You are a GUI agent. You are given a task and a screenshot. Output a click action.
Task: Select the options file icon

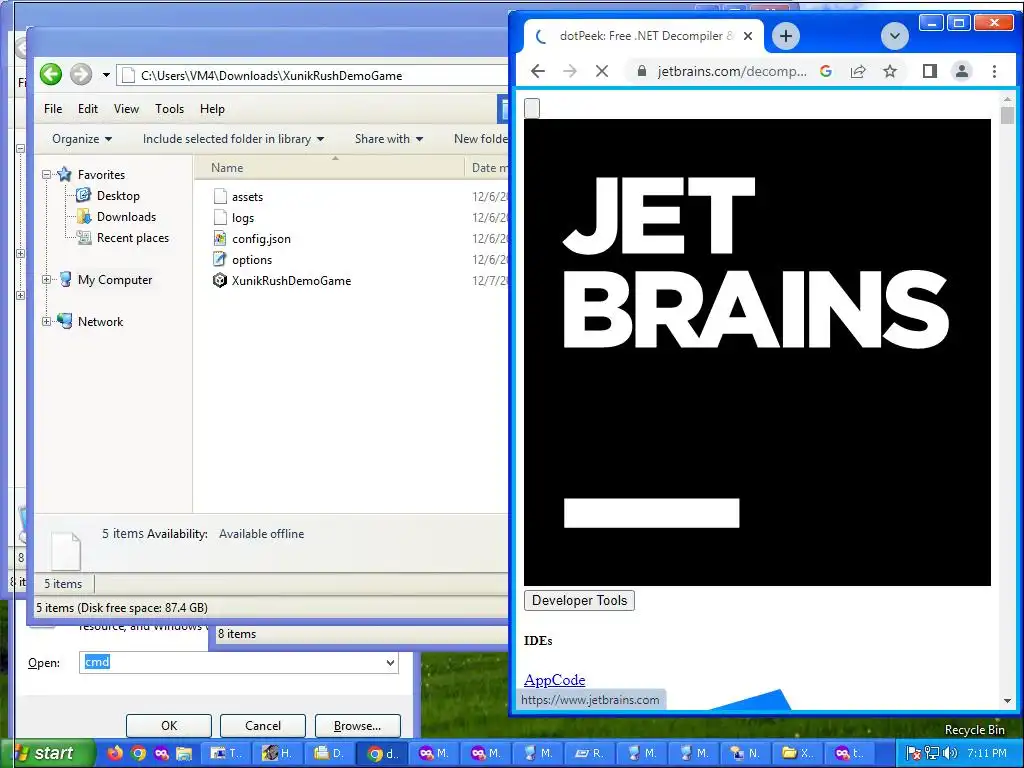point(220,259)
